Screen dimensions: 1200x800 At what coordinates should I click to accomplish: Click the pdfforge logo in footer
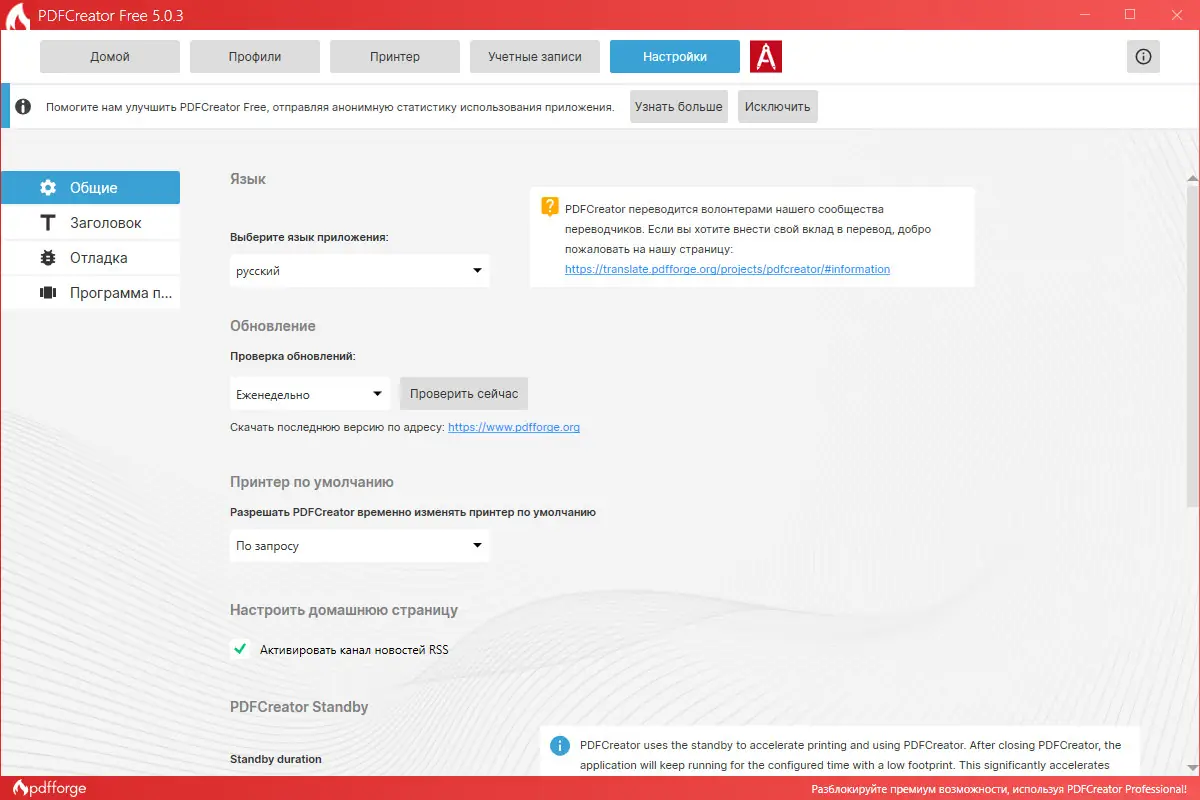point(48,788)
